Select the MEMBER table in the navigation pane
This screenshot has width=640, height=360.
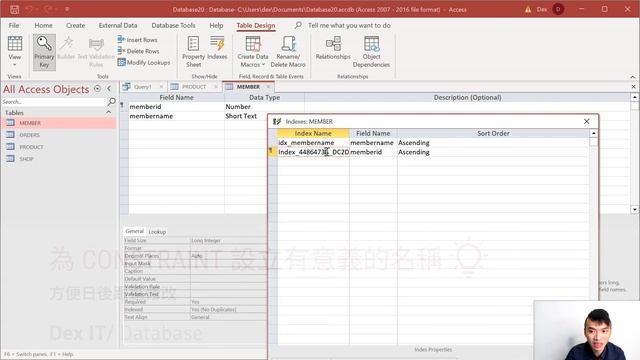pos(58,123)
